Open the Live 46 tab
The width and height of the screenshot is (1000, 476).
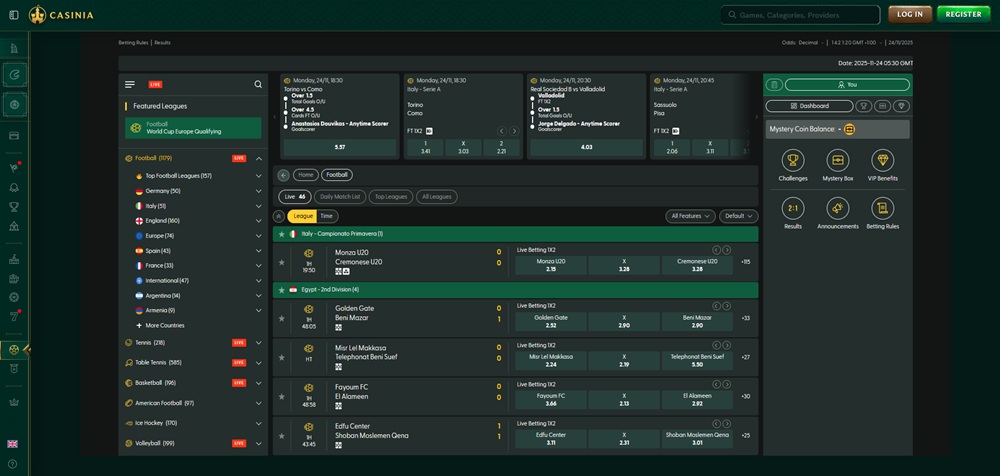[x=295, y=197]
